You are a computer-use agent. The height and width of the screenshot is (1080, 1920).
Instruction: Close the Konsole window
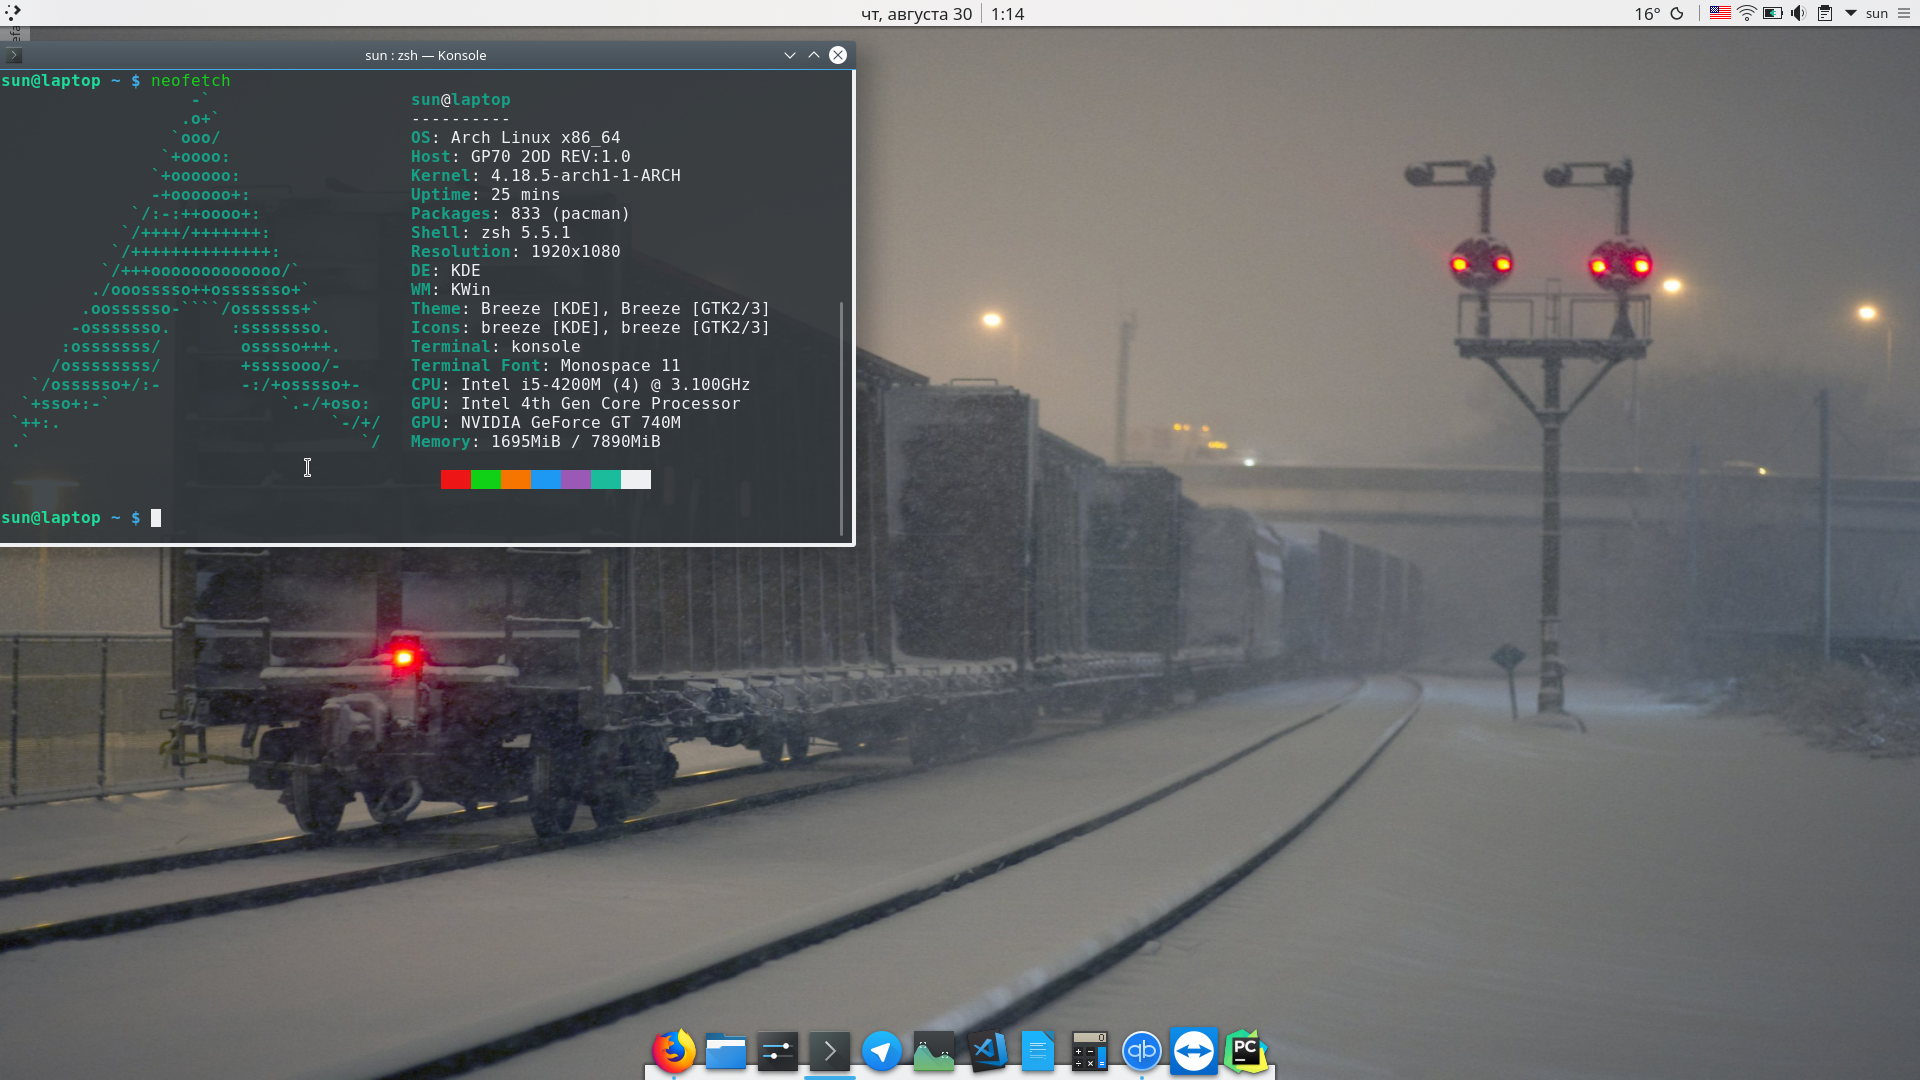838,55
